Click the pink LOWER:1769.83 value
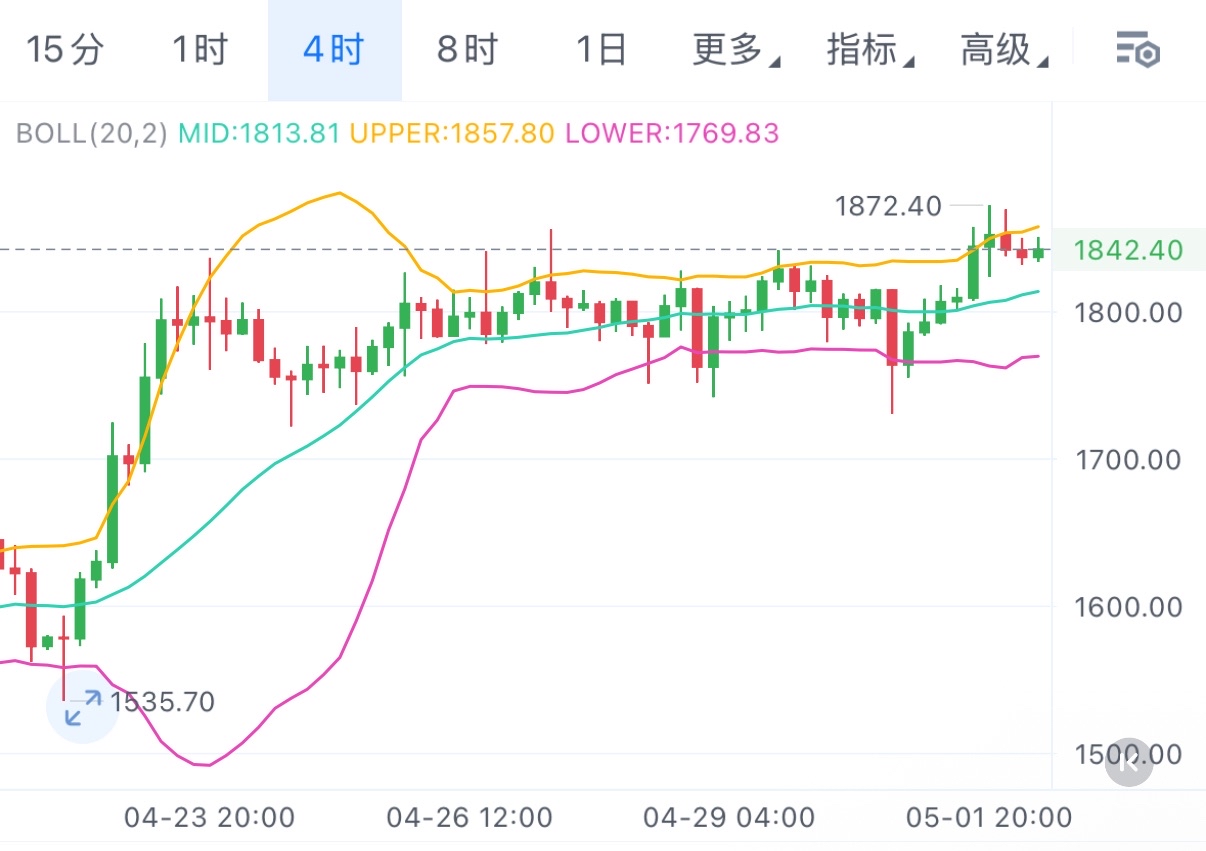 coord(671,133)
